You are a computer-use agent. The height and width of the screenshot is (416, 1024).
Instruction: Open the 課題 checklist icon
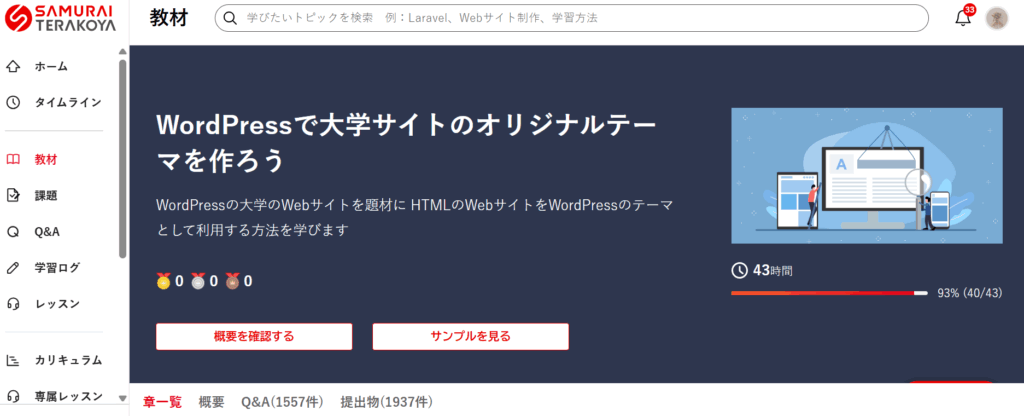click(x=14, y=195)
